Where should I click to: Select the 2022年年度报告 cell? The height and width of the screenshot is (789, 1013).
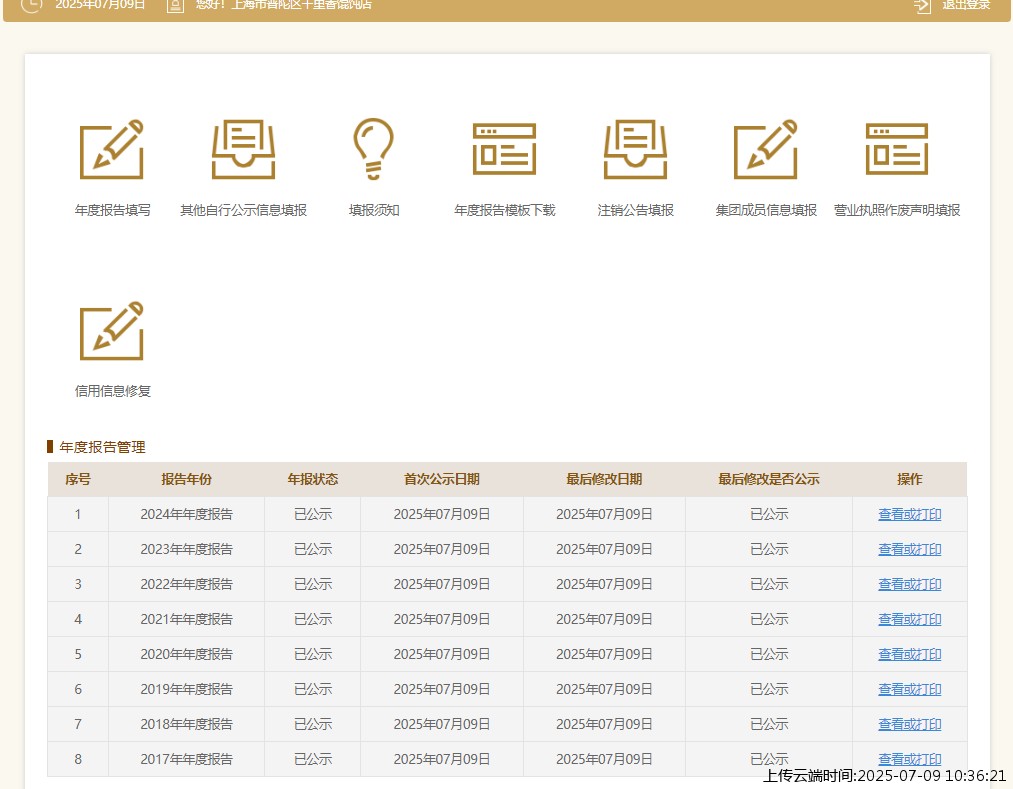point(186,584)
